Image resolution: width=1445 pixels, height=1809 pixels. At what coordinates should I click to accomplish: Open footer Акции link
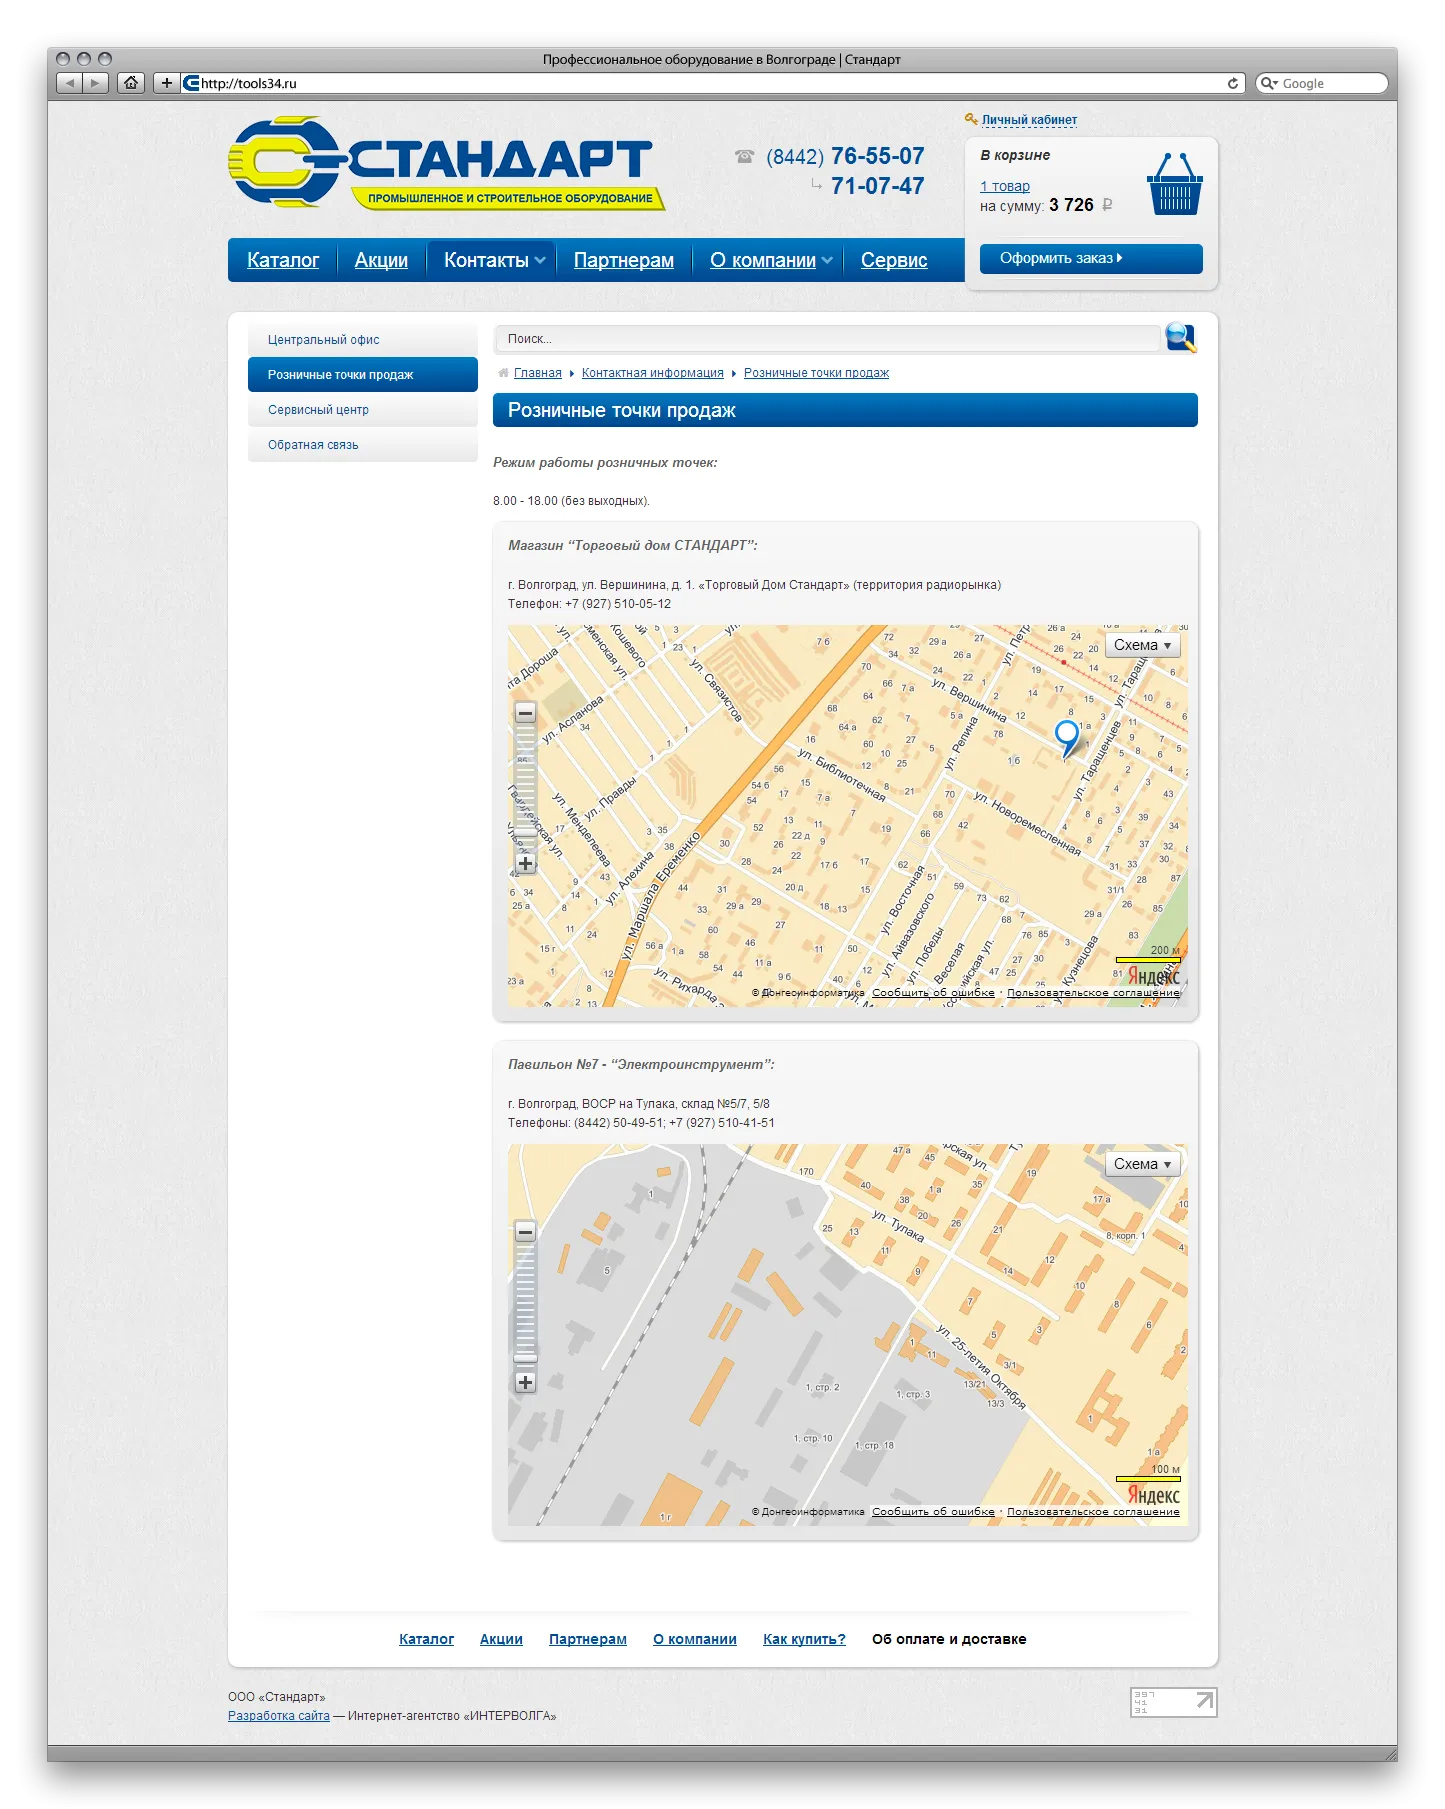501,1639
